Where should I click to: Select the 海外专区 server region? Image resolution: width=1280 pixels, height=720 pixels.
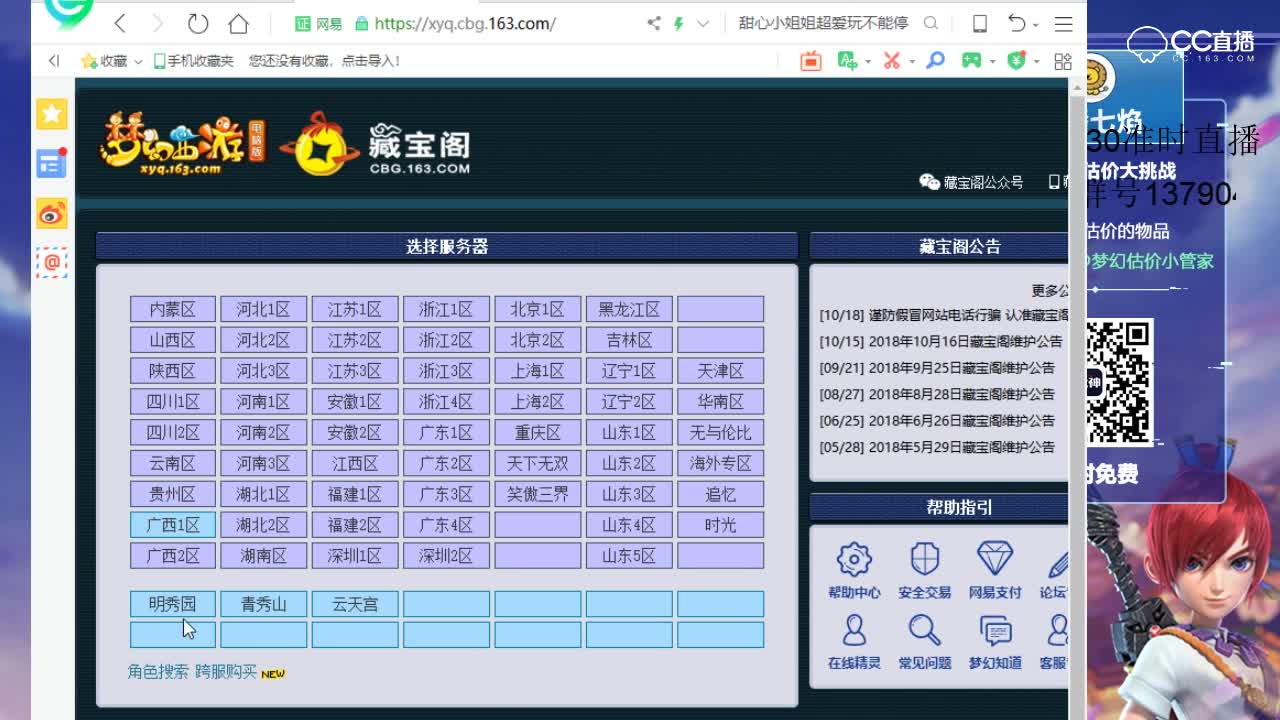click(720, 464)
